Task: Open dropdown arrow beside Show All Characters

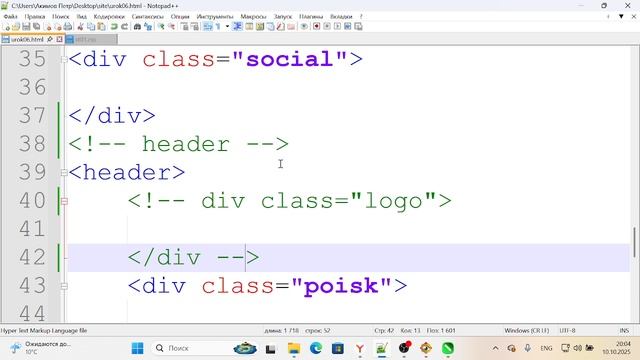Action: pos(227,27)
